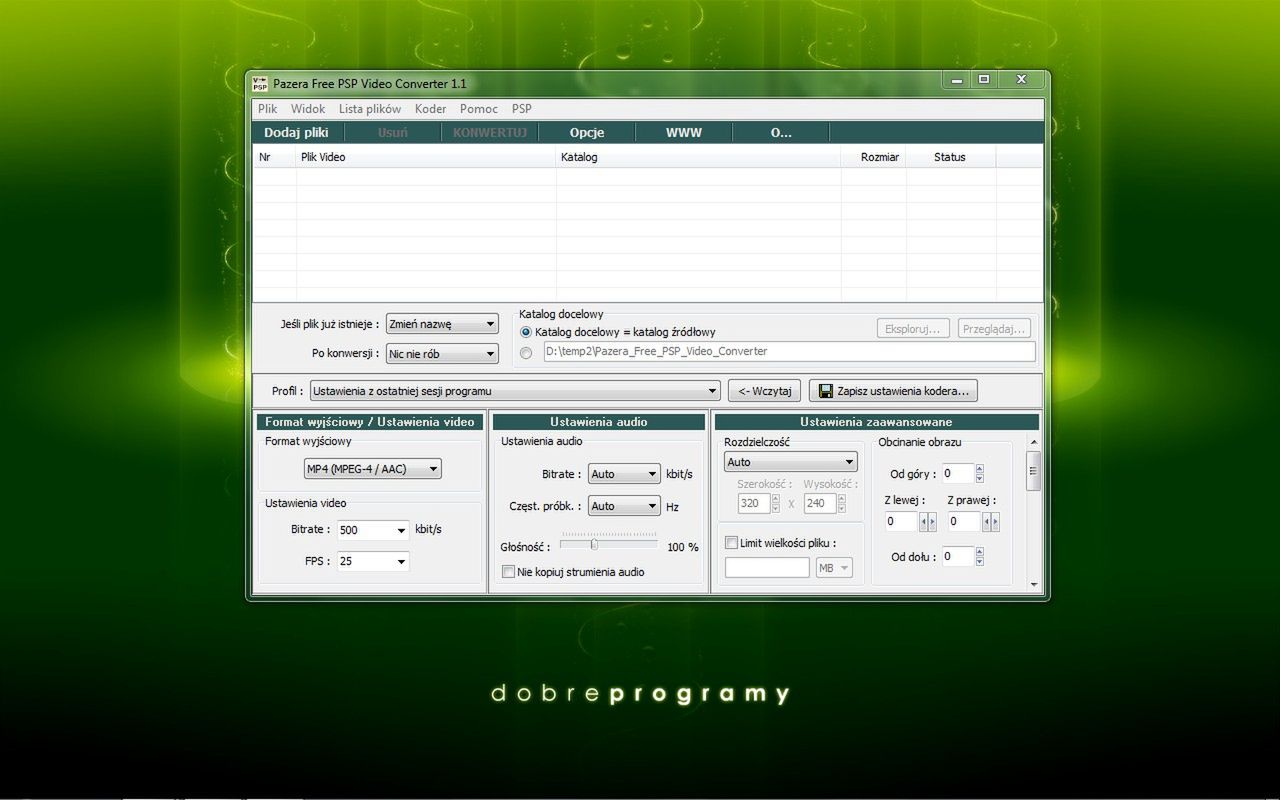Click the Od góry spinner arrows
This screenshot has height=800, width=1280.
coord(979,474)
